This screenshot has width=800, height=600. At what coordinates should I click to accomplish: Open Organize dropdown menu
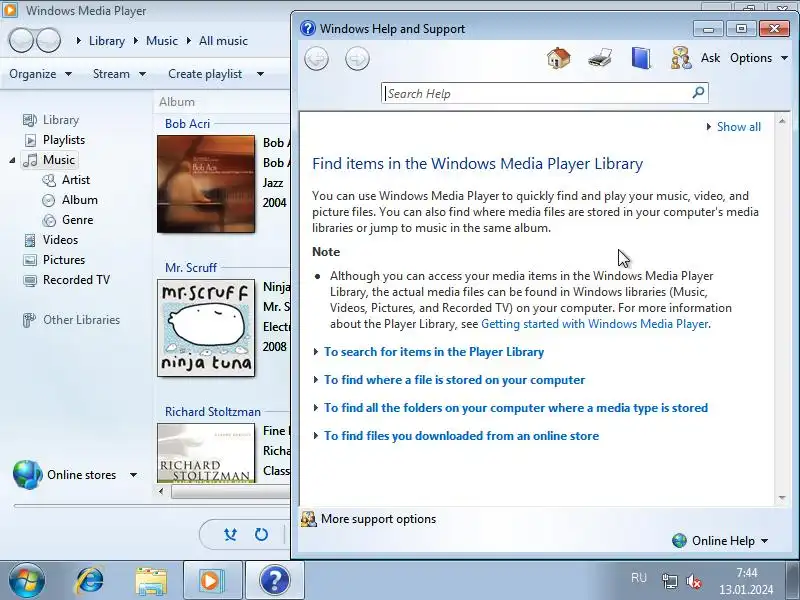click(40, 74)
